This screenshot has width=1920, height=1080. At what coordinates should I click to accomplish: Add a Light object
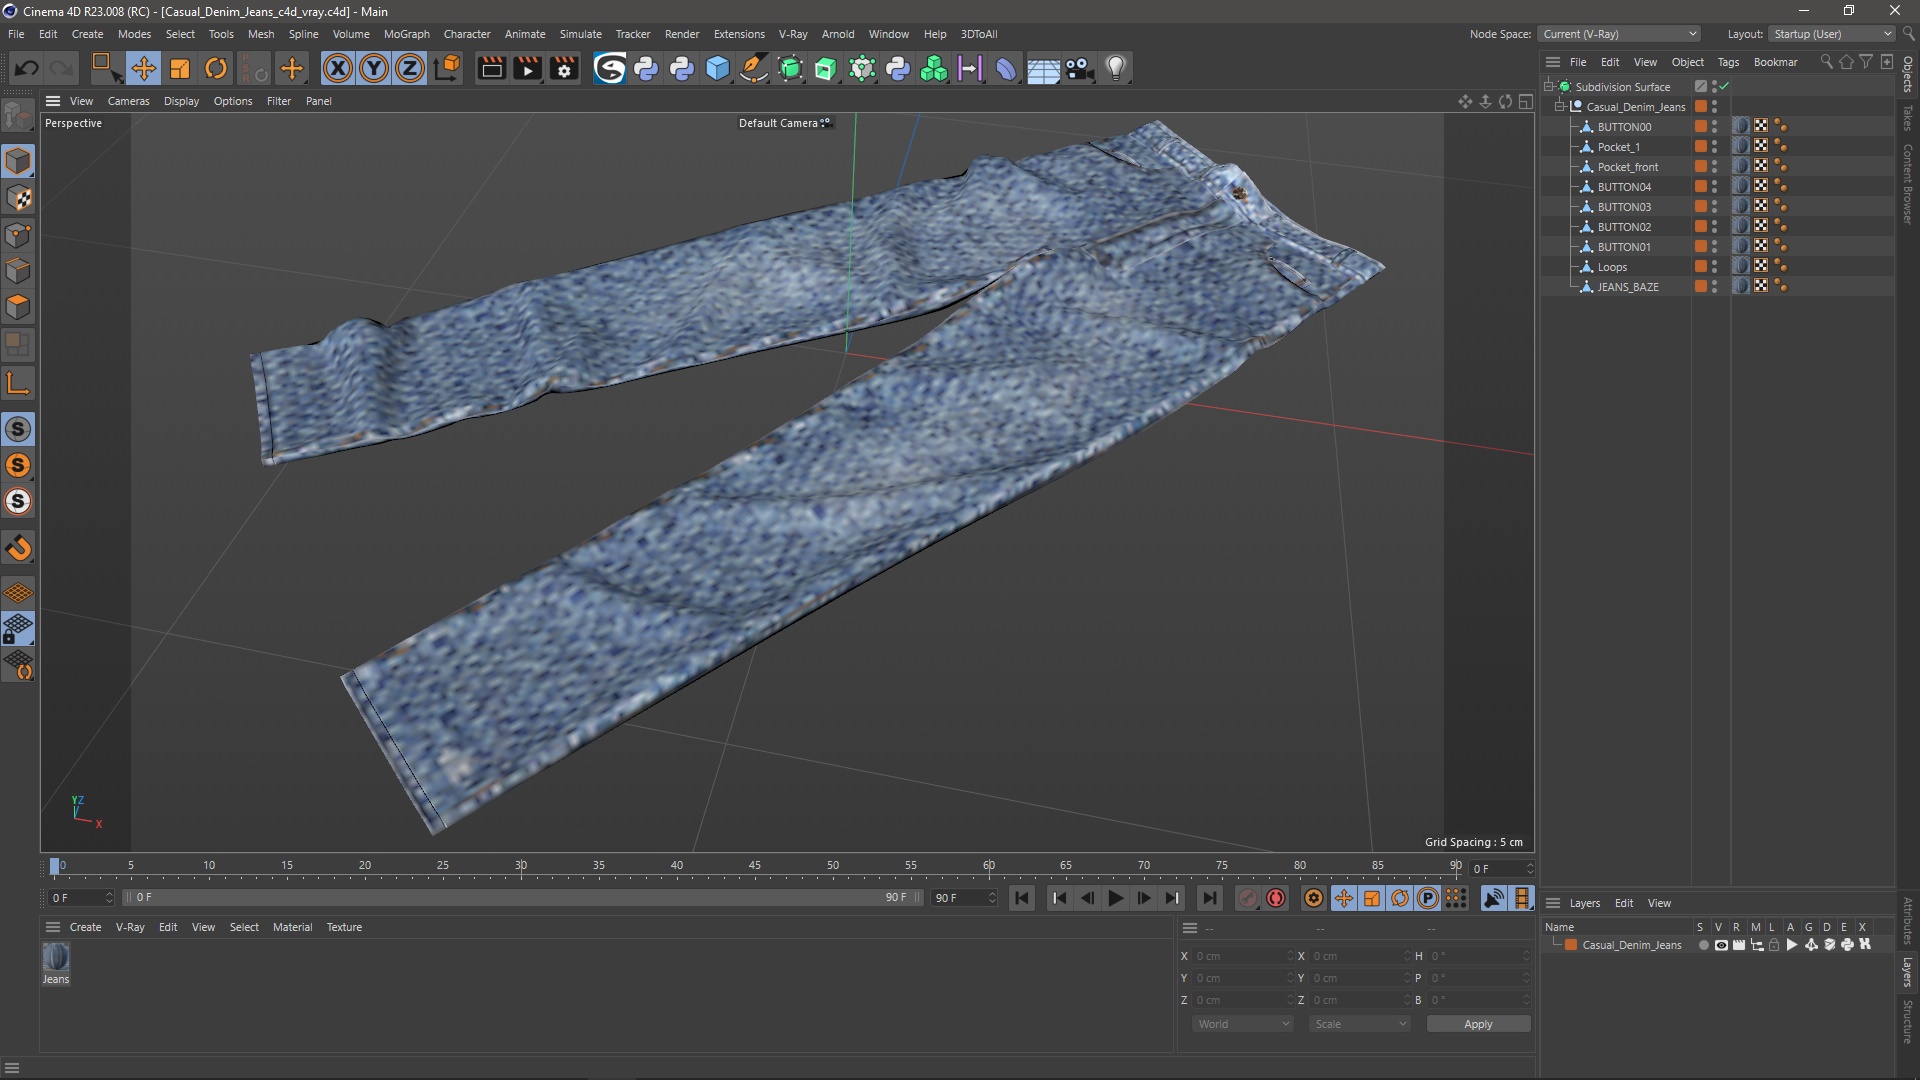click(x=1116, y=68)
